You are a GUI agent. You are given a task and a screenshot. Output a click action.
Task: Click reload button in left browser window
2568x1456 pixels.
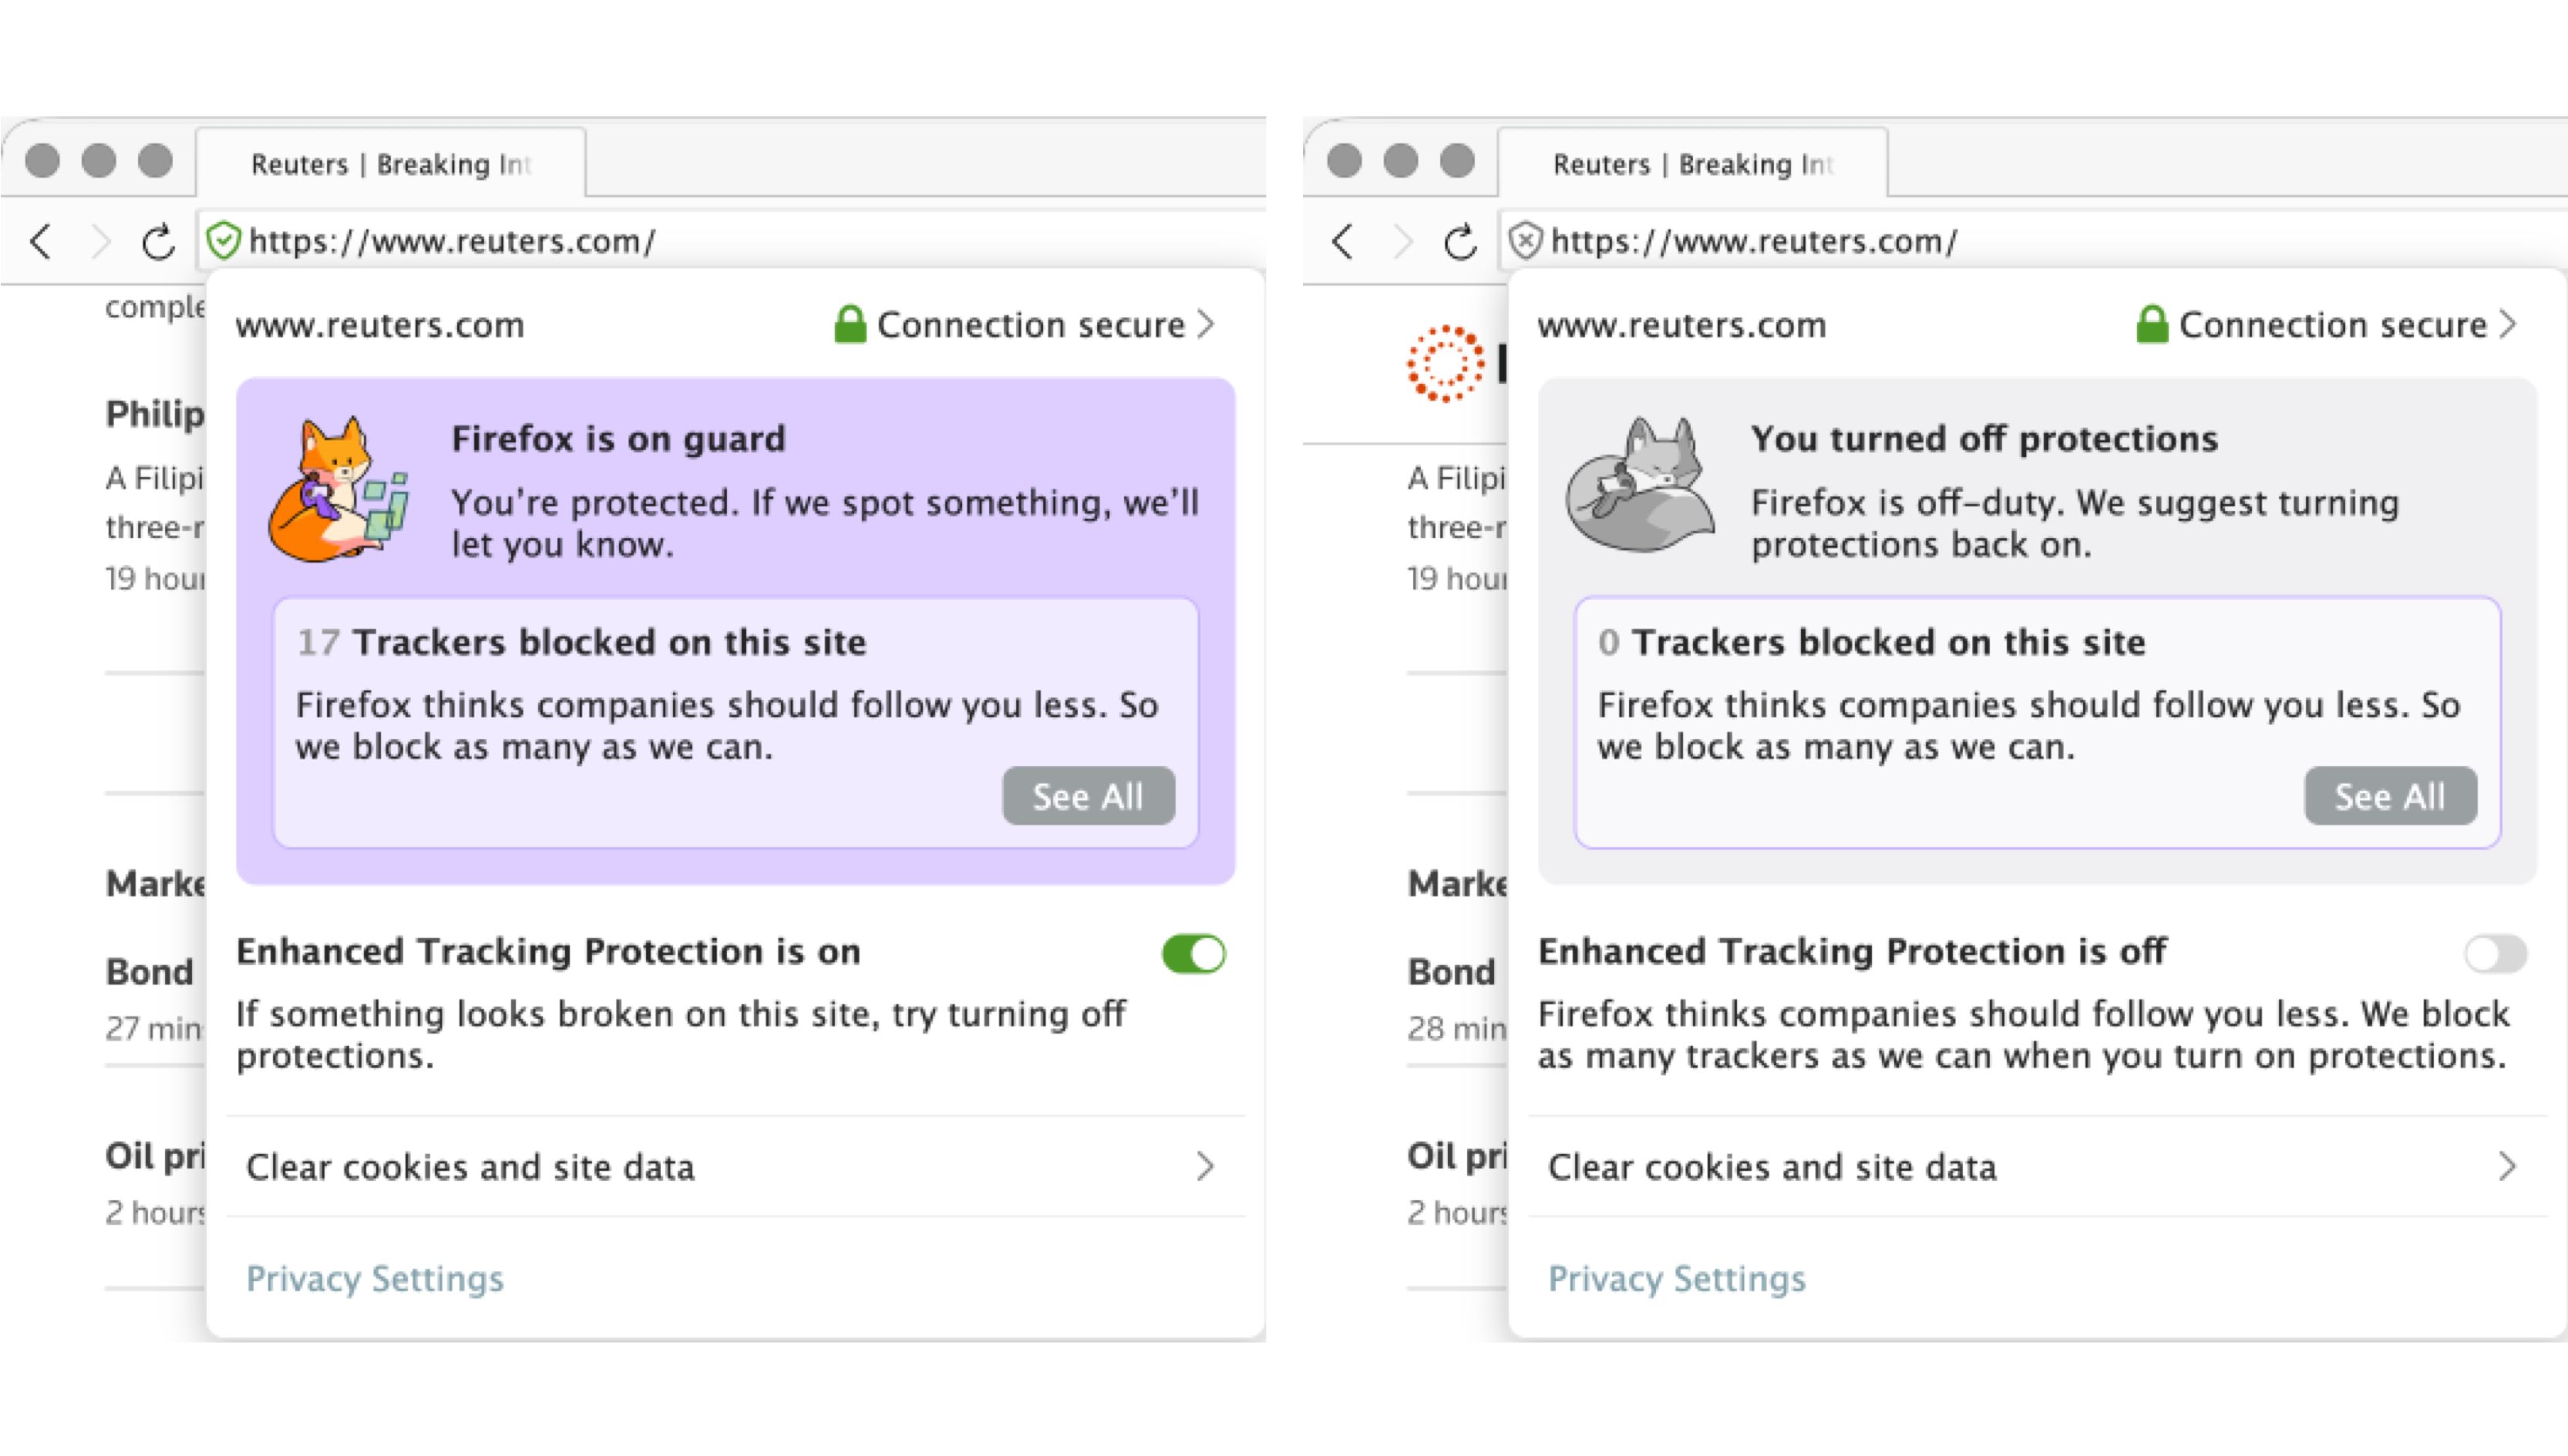tap(158, 241)
